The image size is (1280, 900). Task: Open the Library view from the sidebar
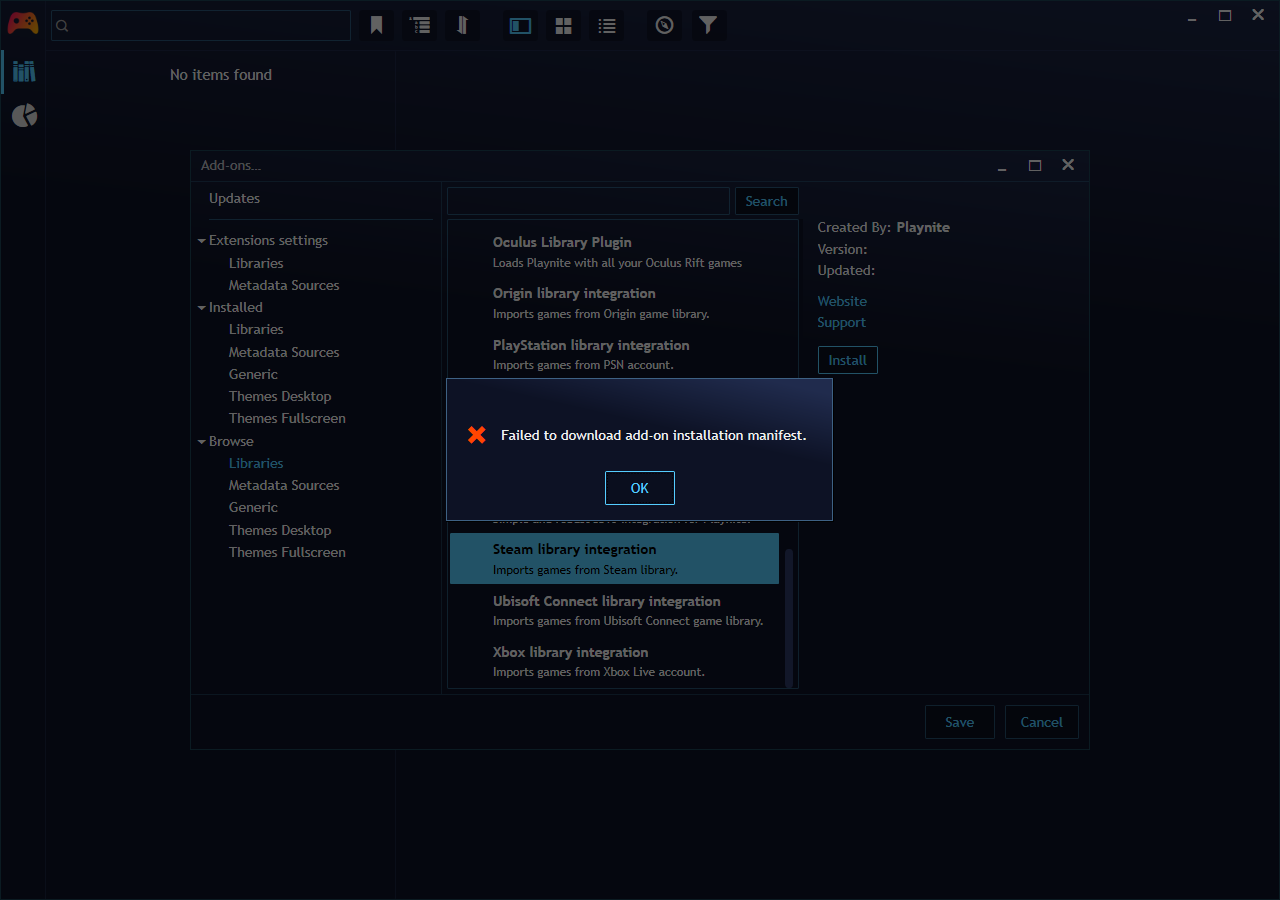click(x=22, y=71)
